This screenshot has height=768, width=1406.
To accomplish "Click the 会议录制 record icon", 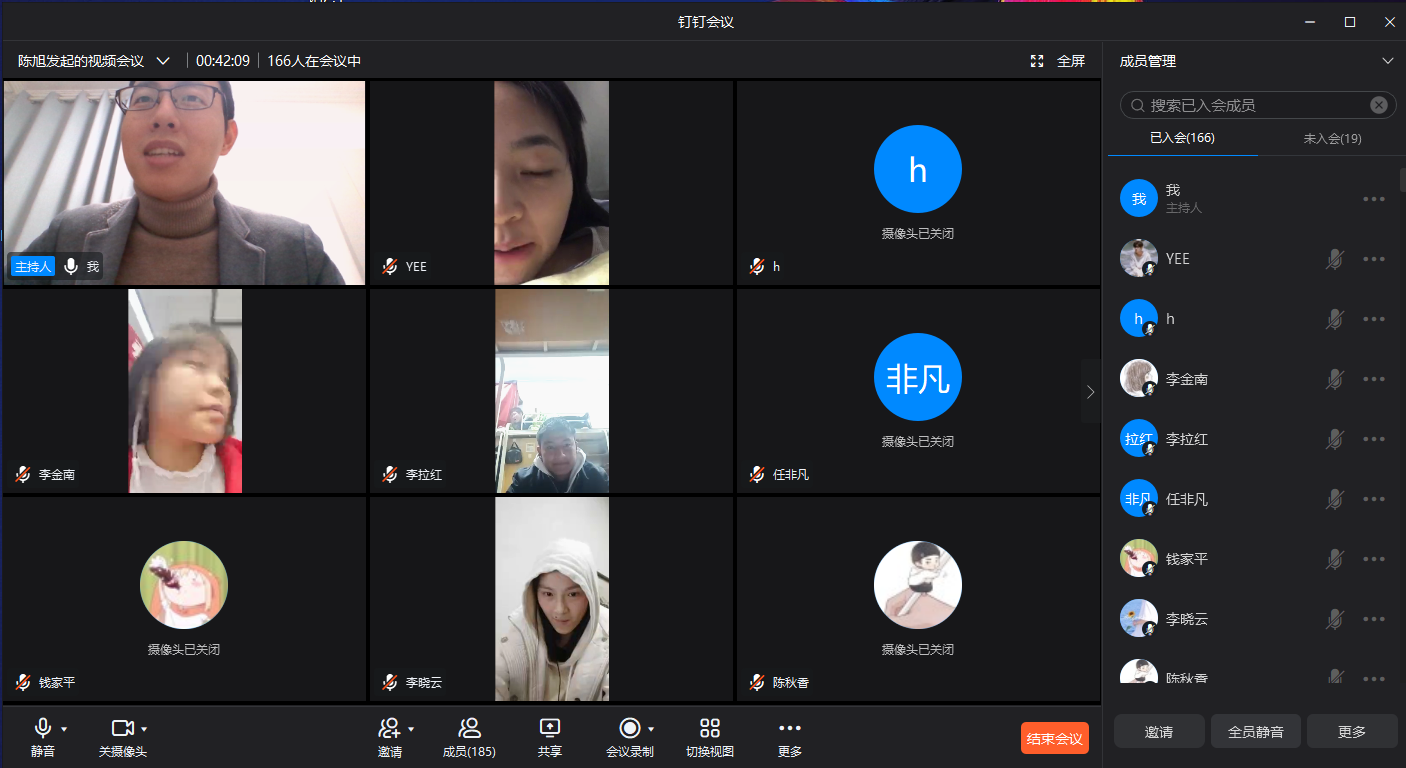I will pyautogui.click(x=629, y=728).
